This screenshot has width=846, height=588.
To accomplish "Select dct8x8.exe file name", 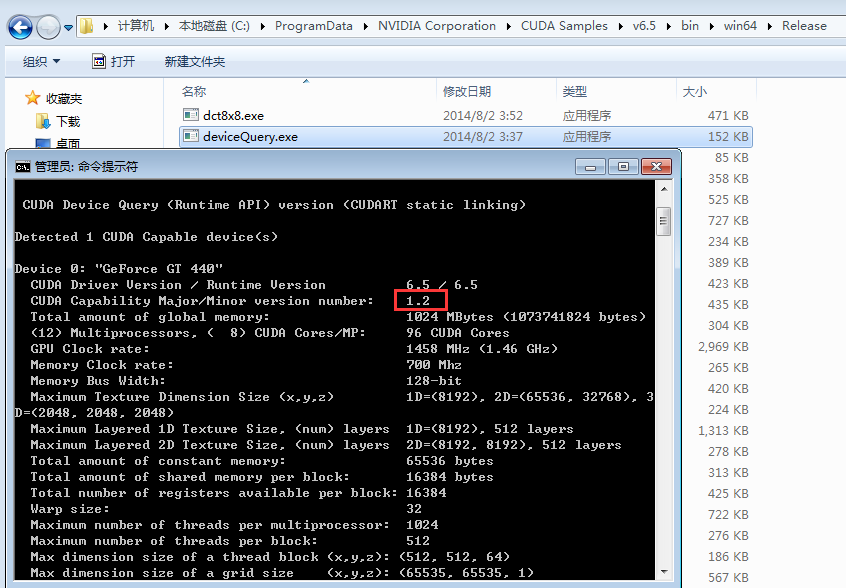I will [233, 115].
